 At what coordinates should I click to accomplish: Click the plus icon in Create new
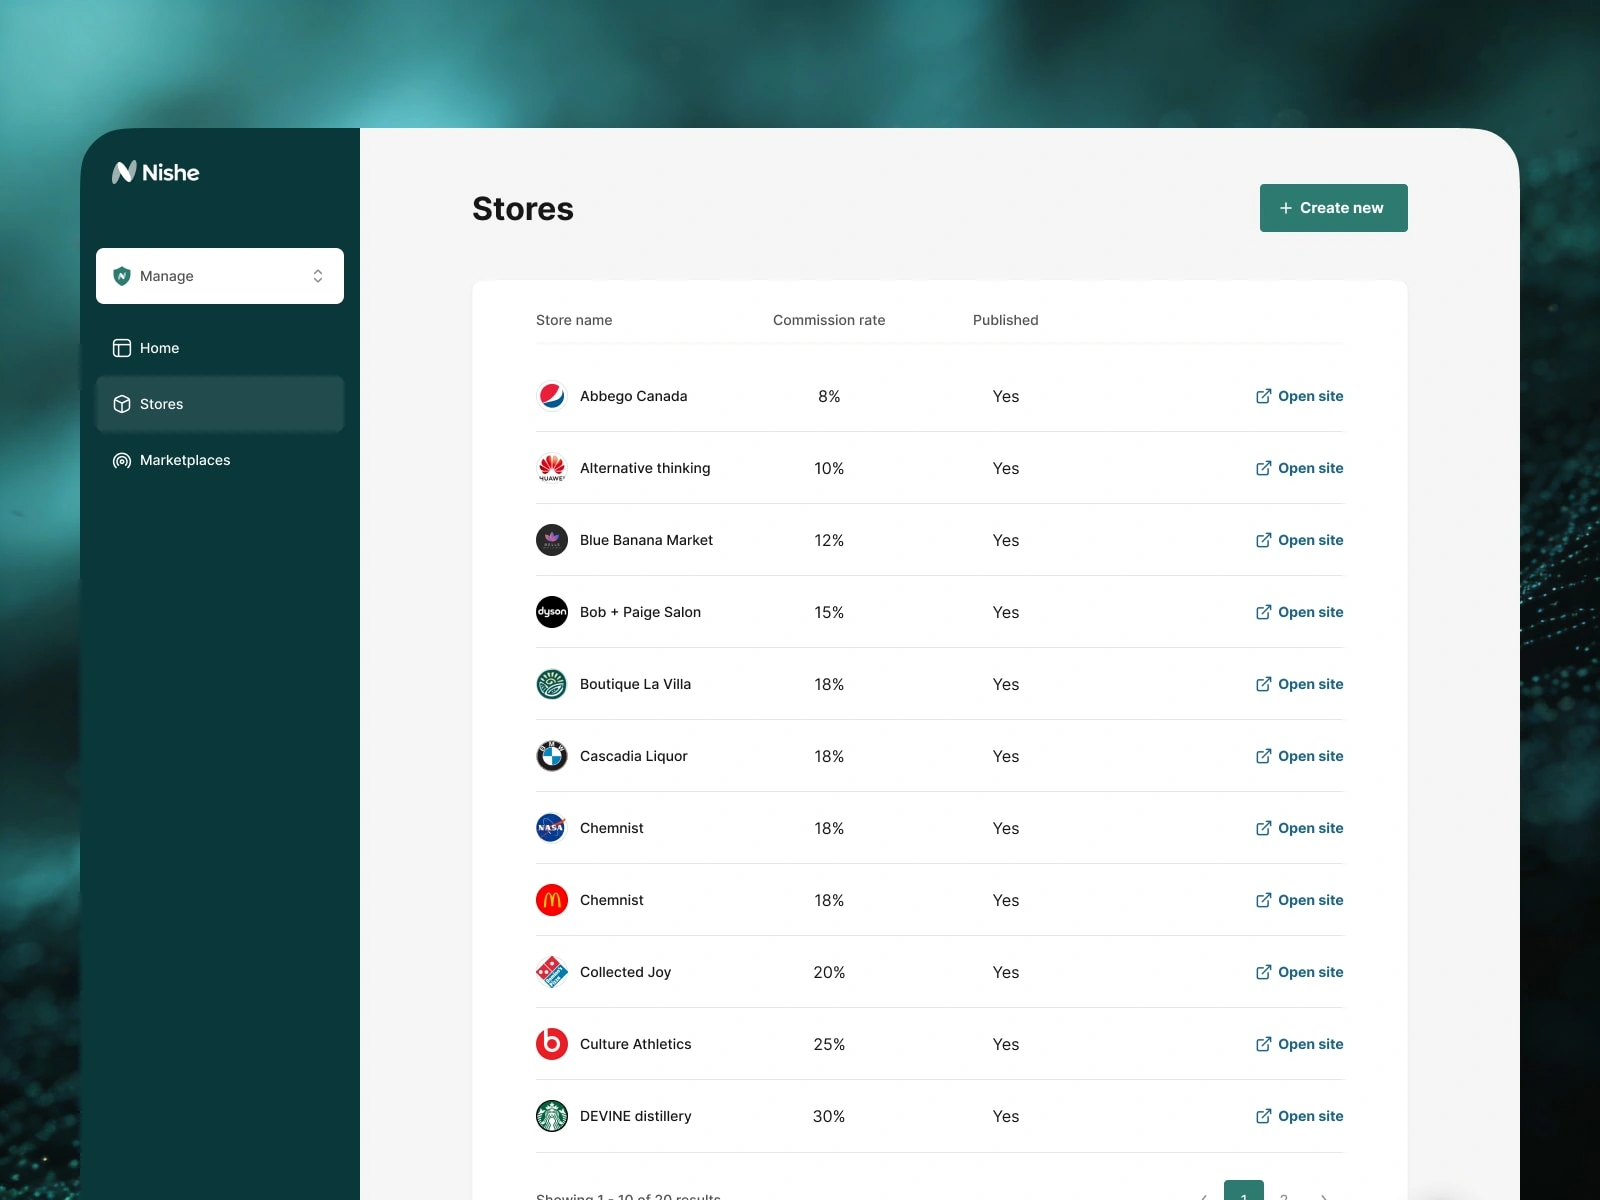pos(1286,208)
